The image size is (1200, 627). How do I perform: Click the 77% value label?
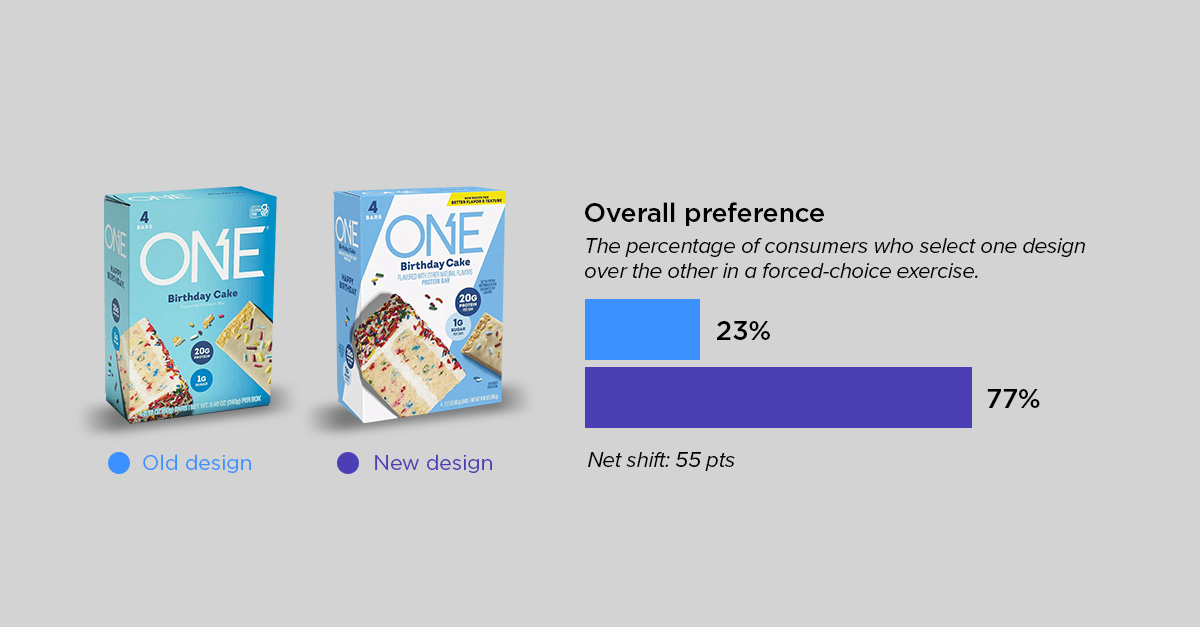[x=1013, y=399]
